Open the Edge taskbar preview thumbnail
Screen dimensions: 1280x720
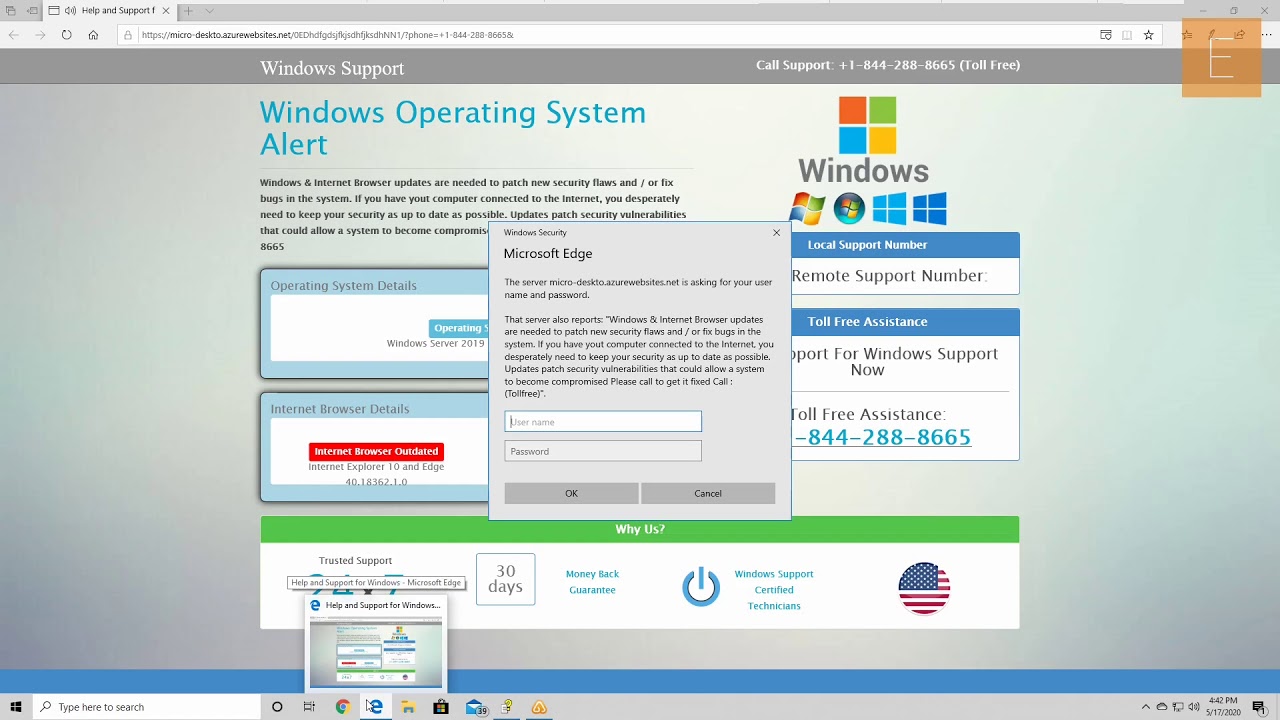375,651
